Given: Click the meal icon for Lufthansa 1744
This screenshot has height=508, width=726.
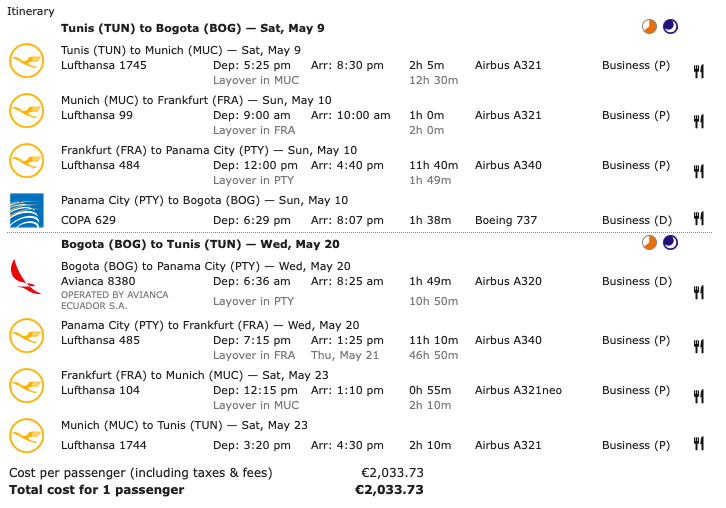Looking at the screenshot, I should pyautogui.click(x=699, y=444).
